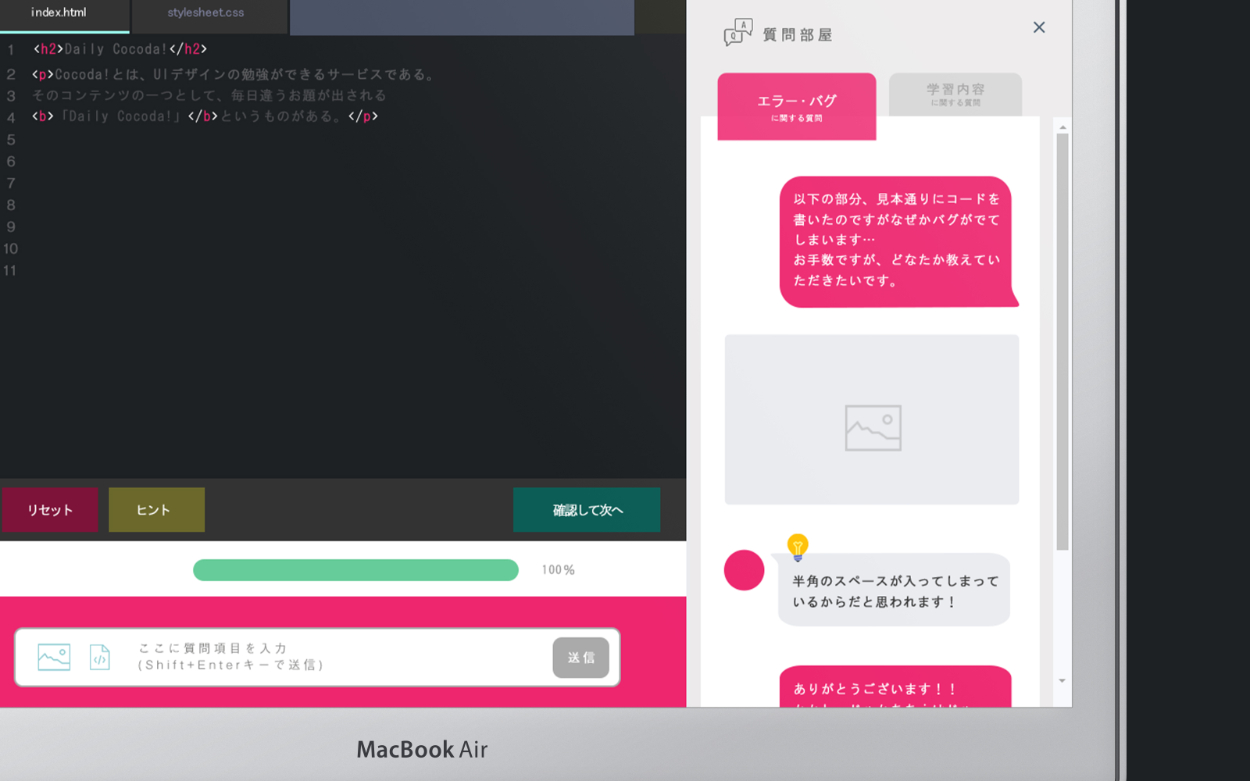Click line number 11 in the editor
1250x781 pixels.
[10, 271]
